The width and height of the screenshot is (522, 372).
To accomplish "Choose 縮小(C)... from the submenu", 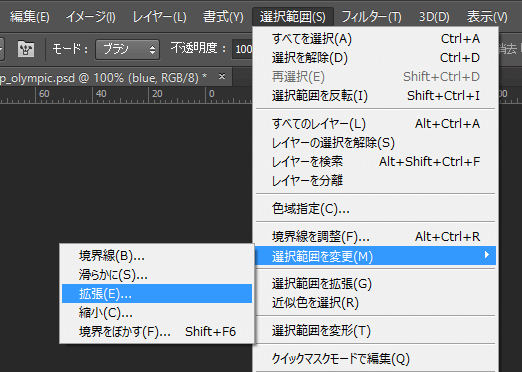I will pos(157,313).
